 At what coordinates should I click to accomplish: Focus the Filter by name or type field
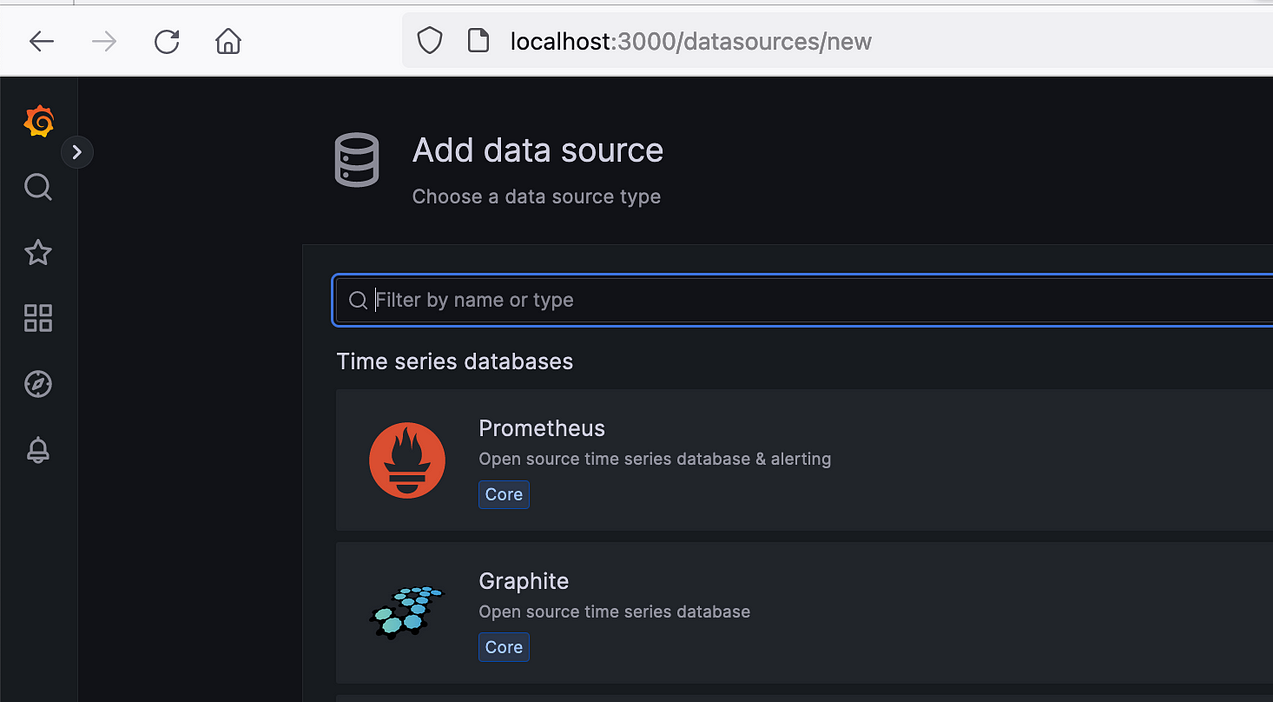point(802,300)
